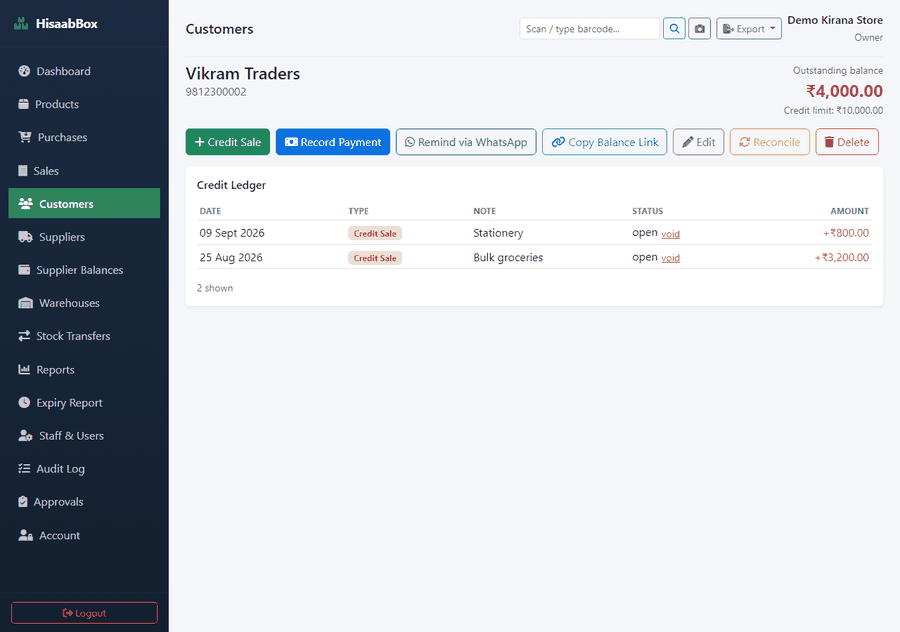Screen dimensions: 900x632
Task: Navigate to Sales
Action: [84, 170]
